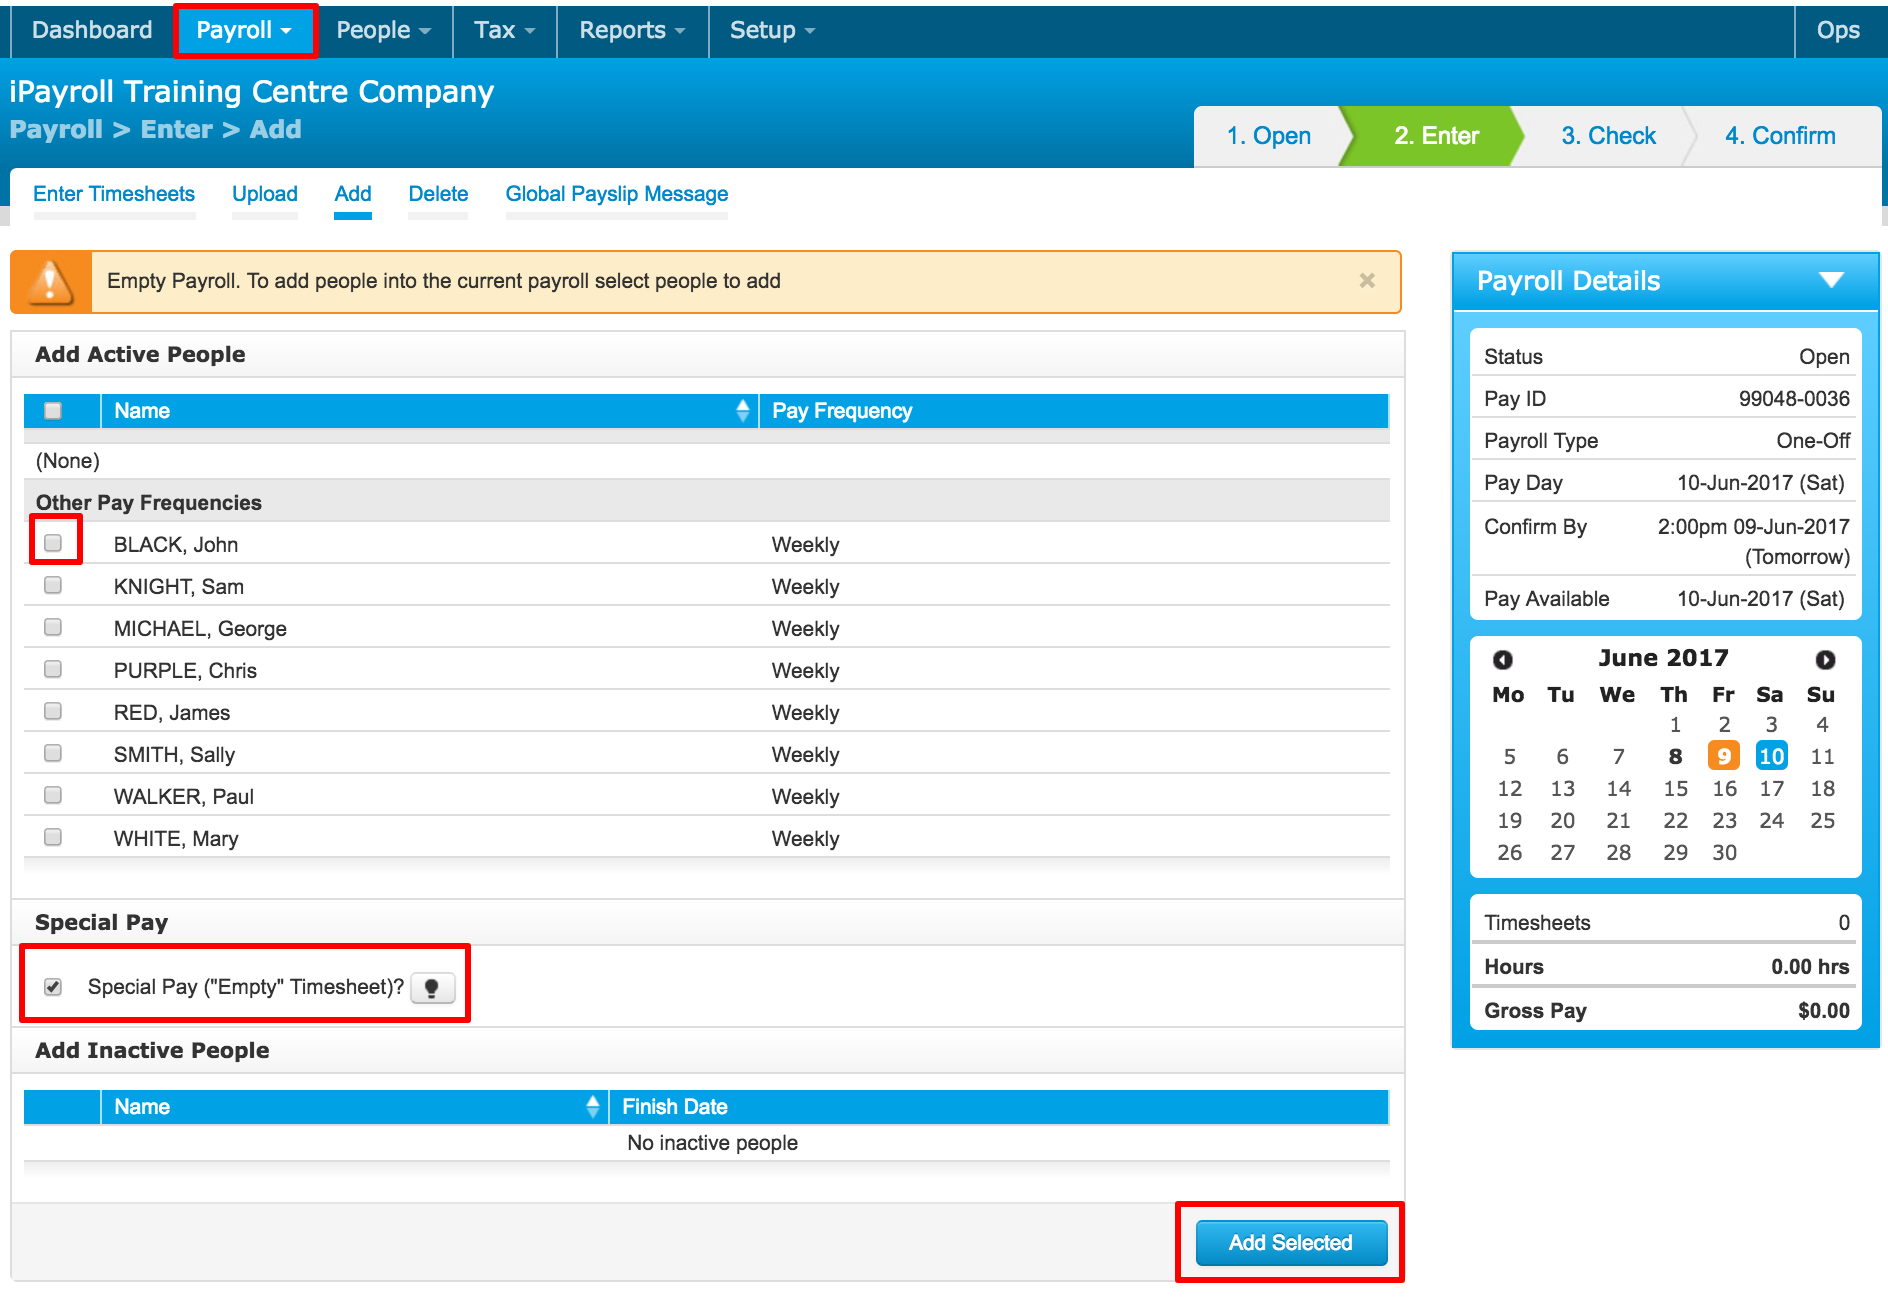
Task: Switch to the Upload tab
Action: [265, 194]
